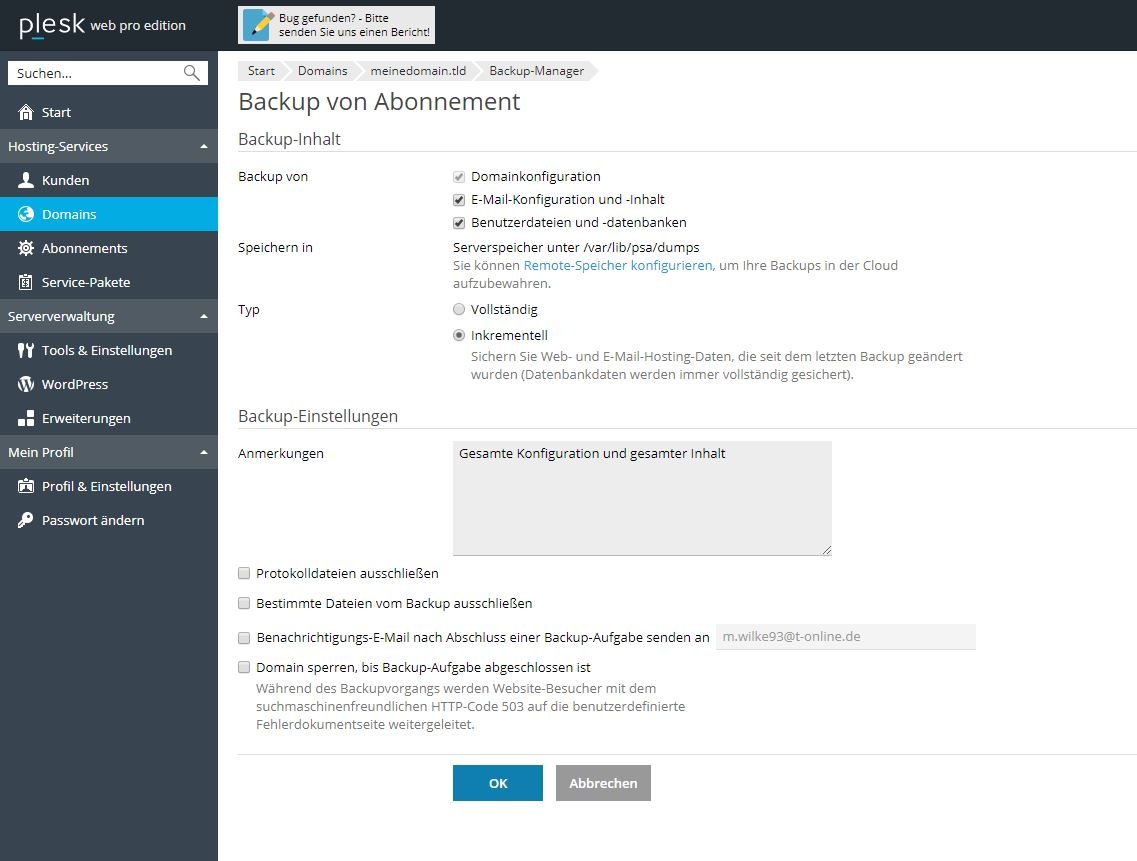Open the meinedomain.tld breadcrumb
Image resolution: width=1137 pixels, height=861 pixels.
418,70
